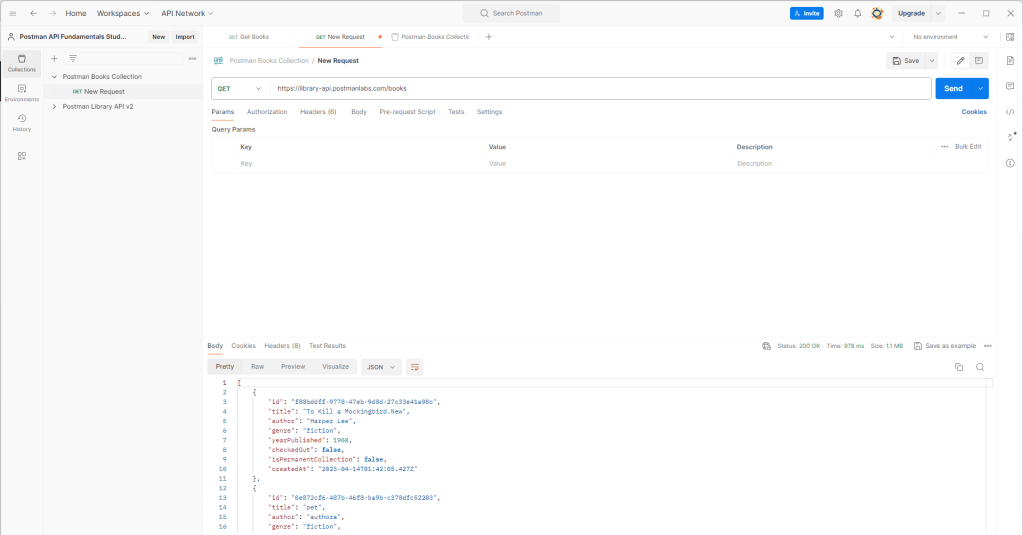
Task: Open the notifications bell icon
Action: tap(857, 13)
